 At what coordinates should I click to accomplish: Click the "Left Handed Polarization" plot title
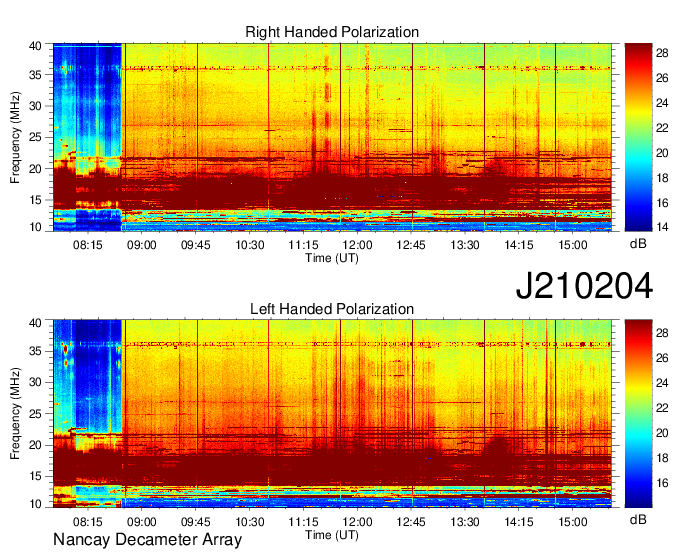332,309
